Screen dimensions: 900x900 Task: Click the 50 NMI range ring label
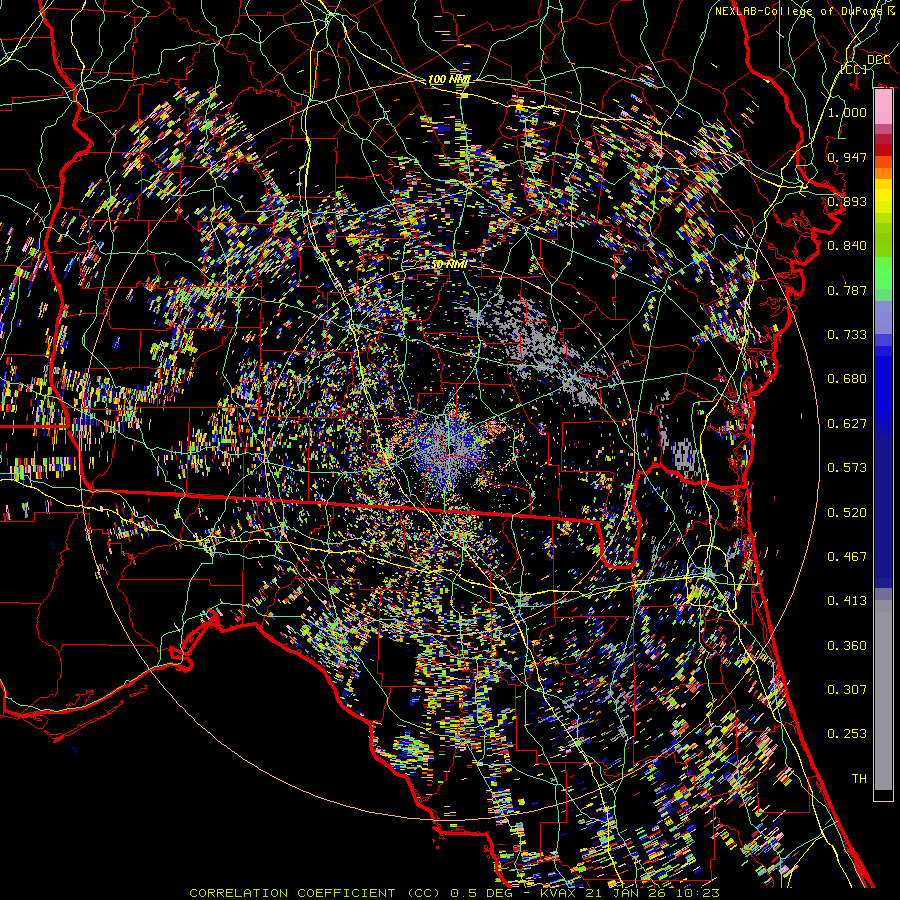[x=449, y=265]
